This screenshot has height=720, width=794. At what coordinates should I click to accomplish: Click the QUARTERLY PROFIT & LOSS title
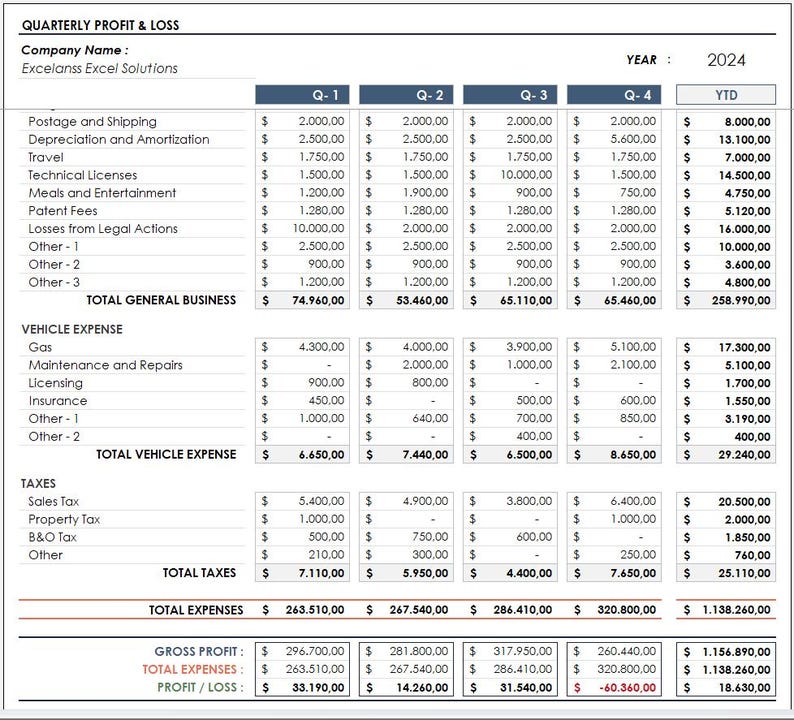[x=100, y=25]
